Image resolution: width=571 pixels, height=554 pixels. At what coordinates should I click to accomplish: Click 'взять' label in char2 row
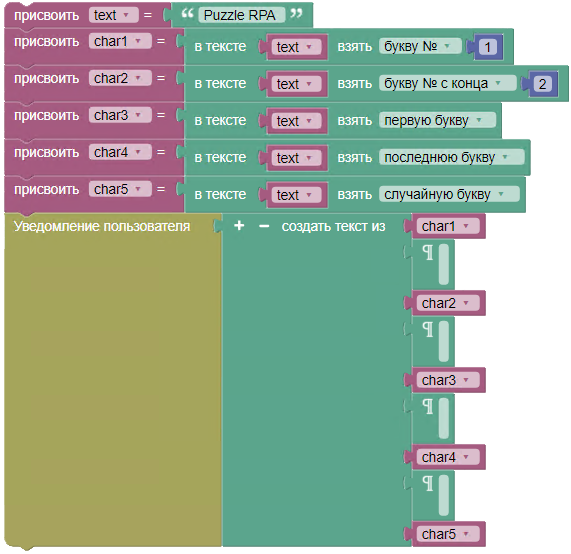(x=355, y=84)
